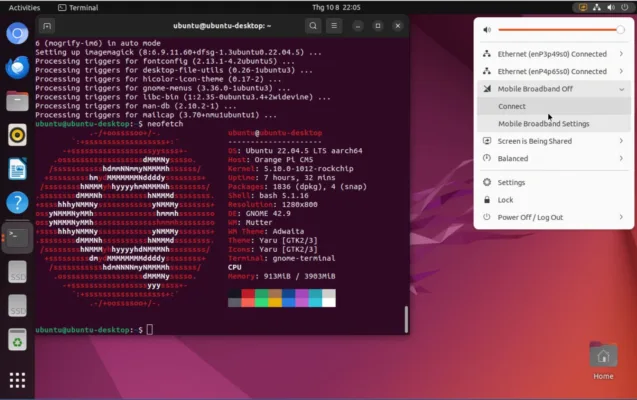Click the Settings gear icon in system menu
The height and width of the screenshot is (400, 637).
click(x=487, y=182)
